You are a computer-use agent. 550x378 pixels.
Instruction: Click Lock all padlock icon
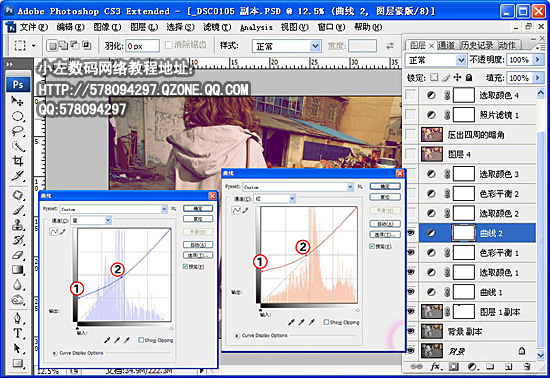[x=469, y=77]
